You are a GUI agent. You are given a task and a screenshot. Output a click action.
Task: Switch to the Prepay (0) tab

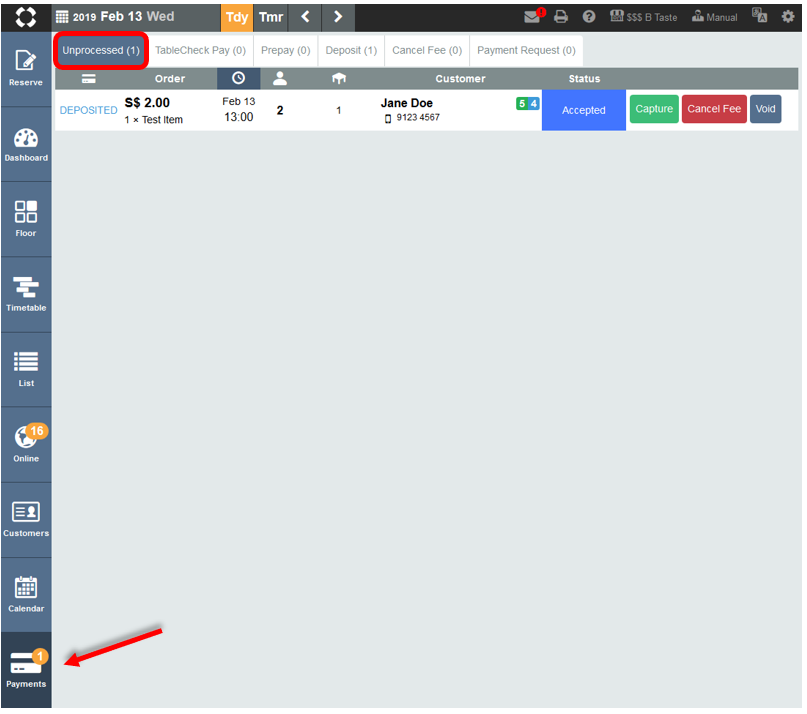coord(286,50)
